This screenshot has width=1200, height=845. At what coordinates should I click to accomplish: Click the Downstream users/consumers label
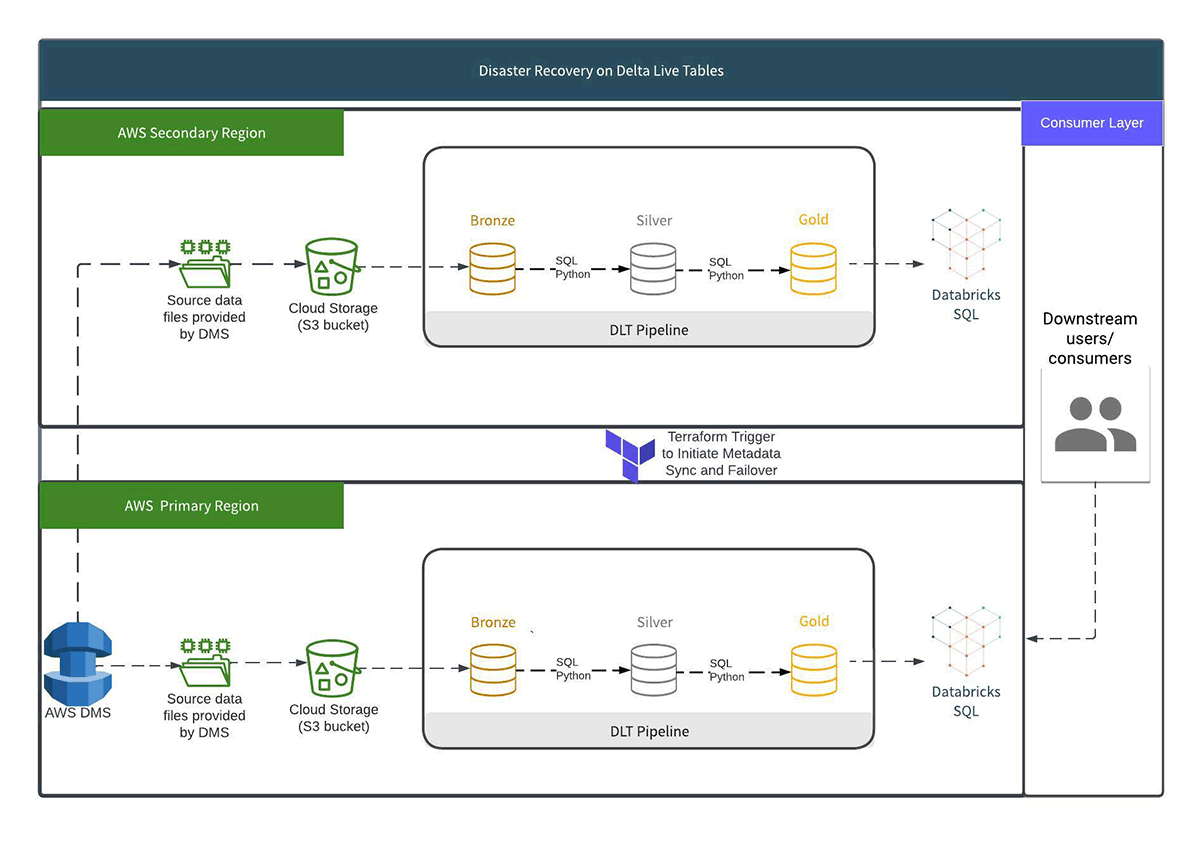(1090, 338)
